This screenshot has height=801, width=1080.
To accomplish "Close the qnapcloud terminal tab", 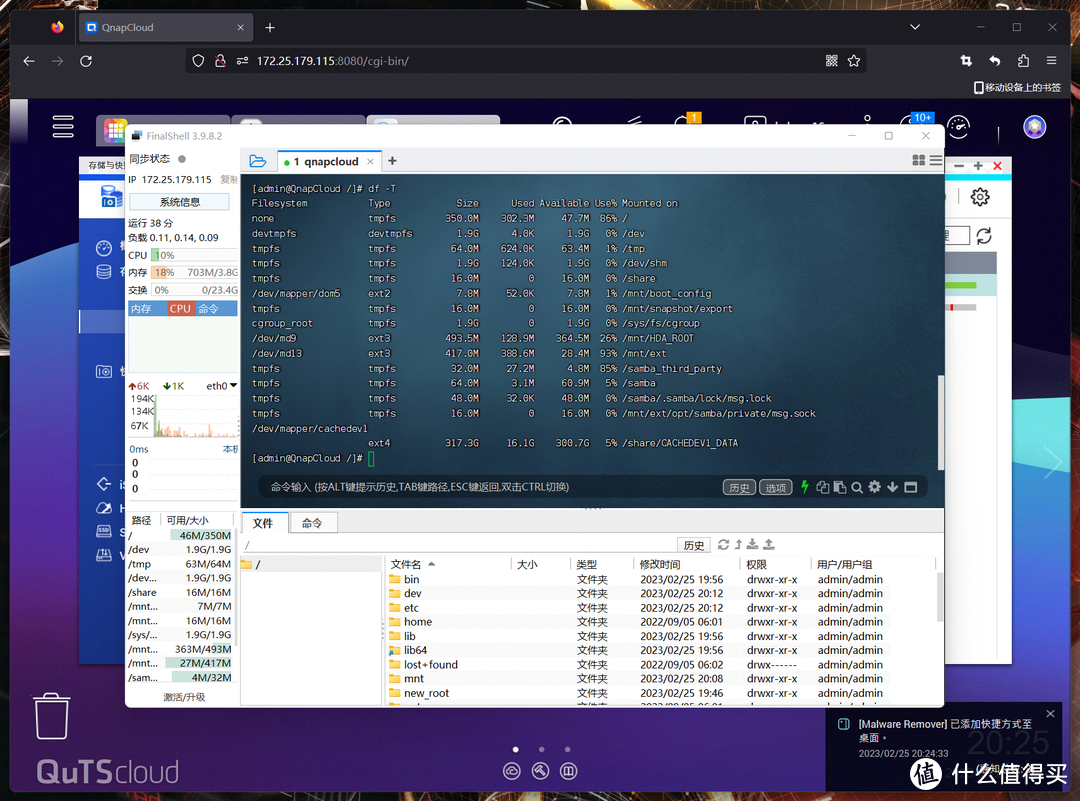I will pyautogui.click(x=371, y=162).
